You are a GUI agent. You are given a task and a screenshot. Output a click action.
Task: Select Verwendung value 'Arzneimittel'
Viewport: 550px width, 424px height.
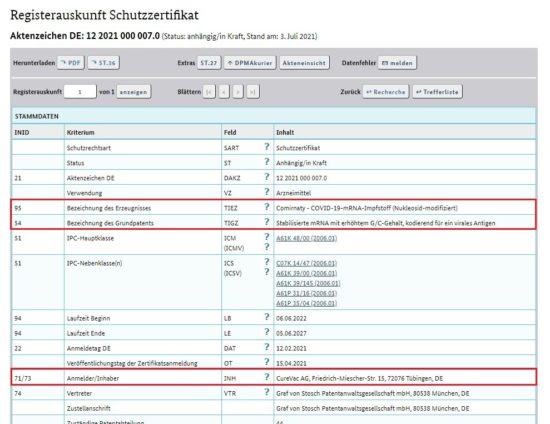pos(293,193)
